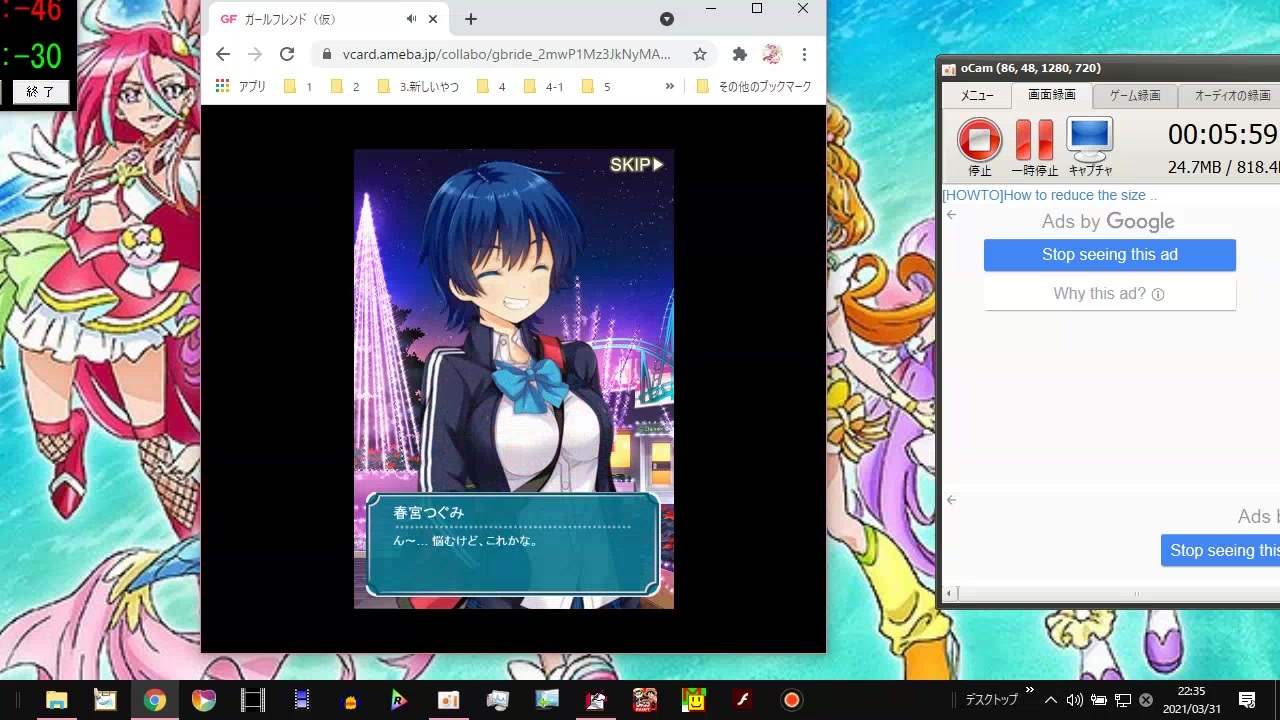Open その他のブックマーク folder
Screen dimensions: 1280x720
[x=754, y=86]
